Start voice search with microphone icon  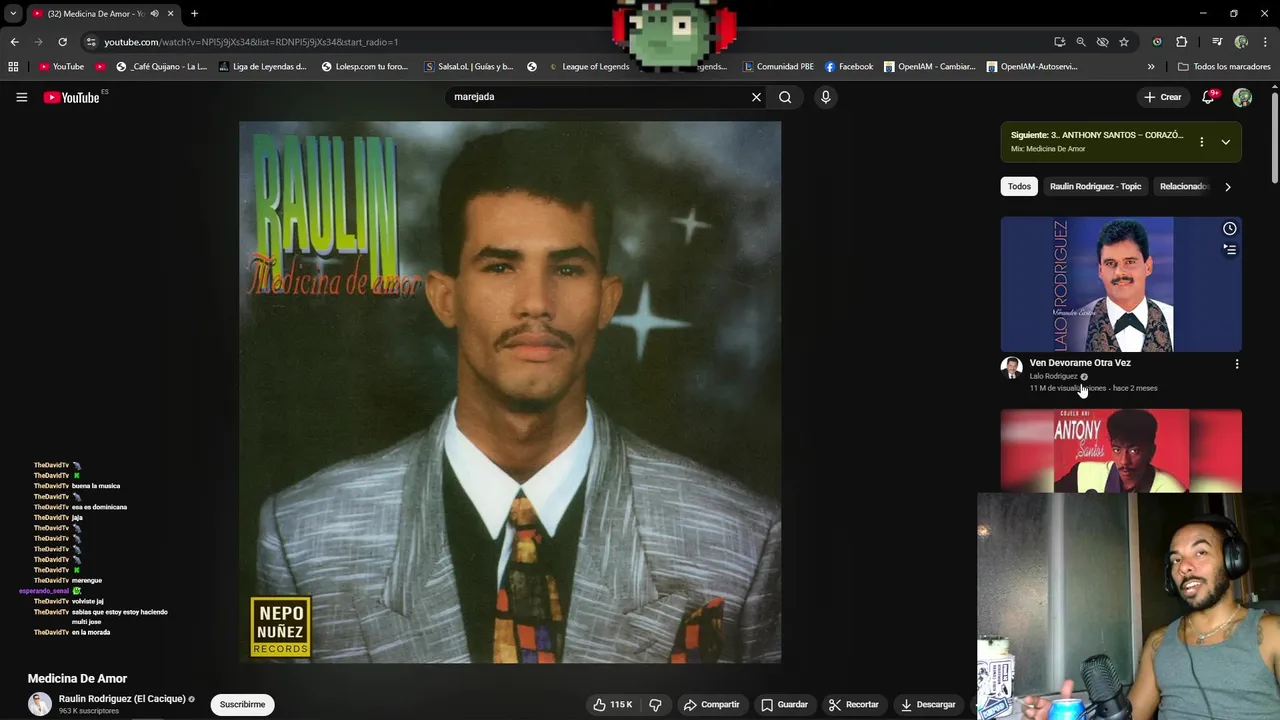(825, 97)
